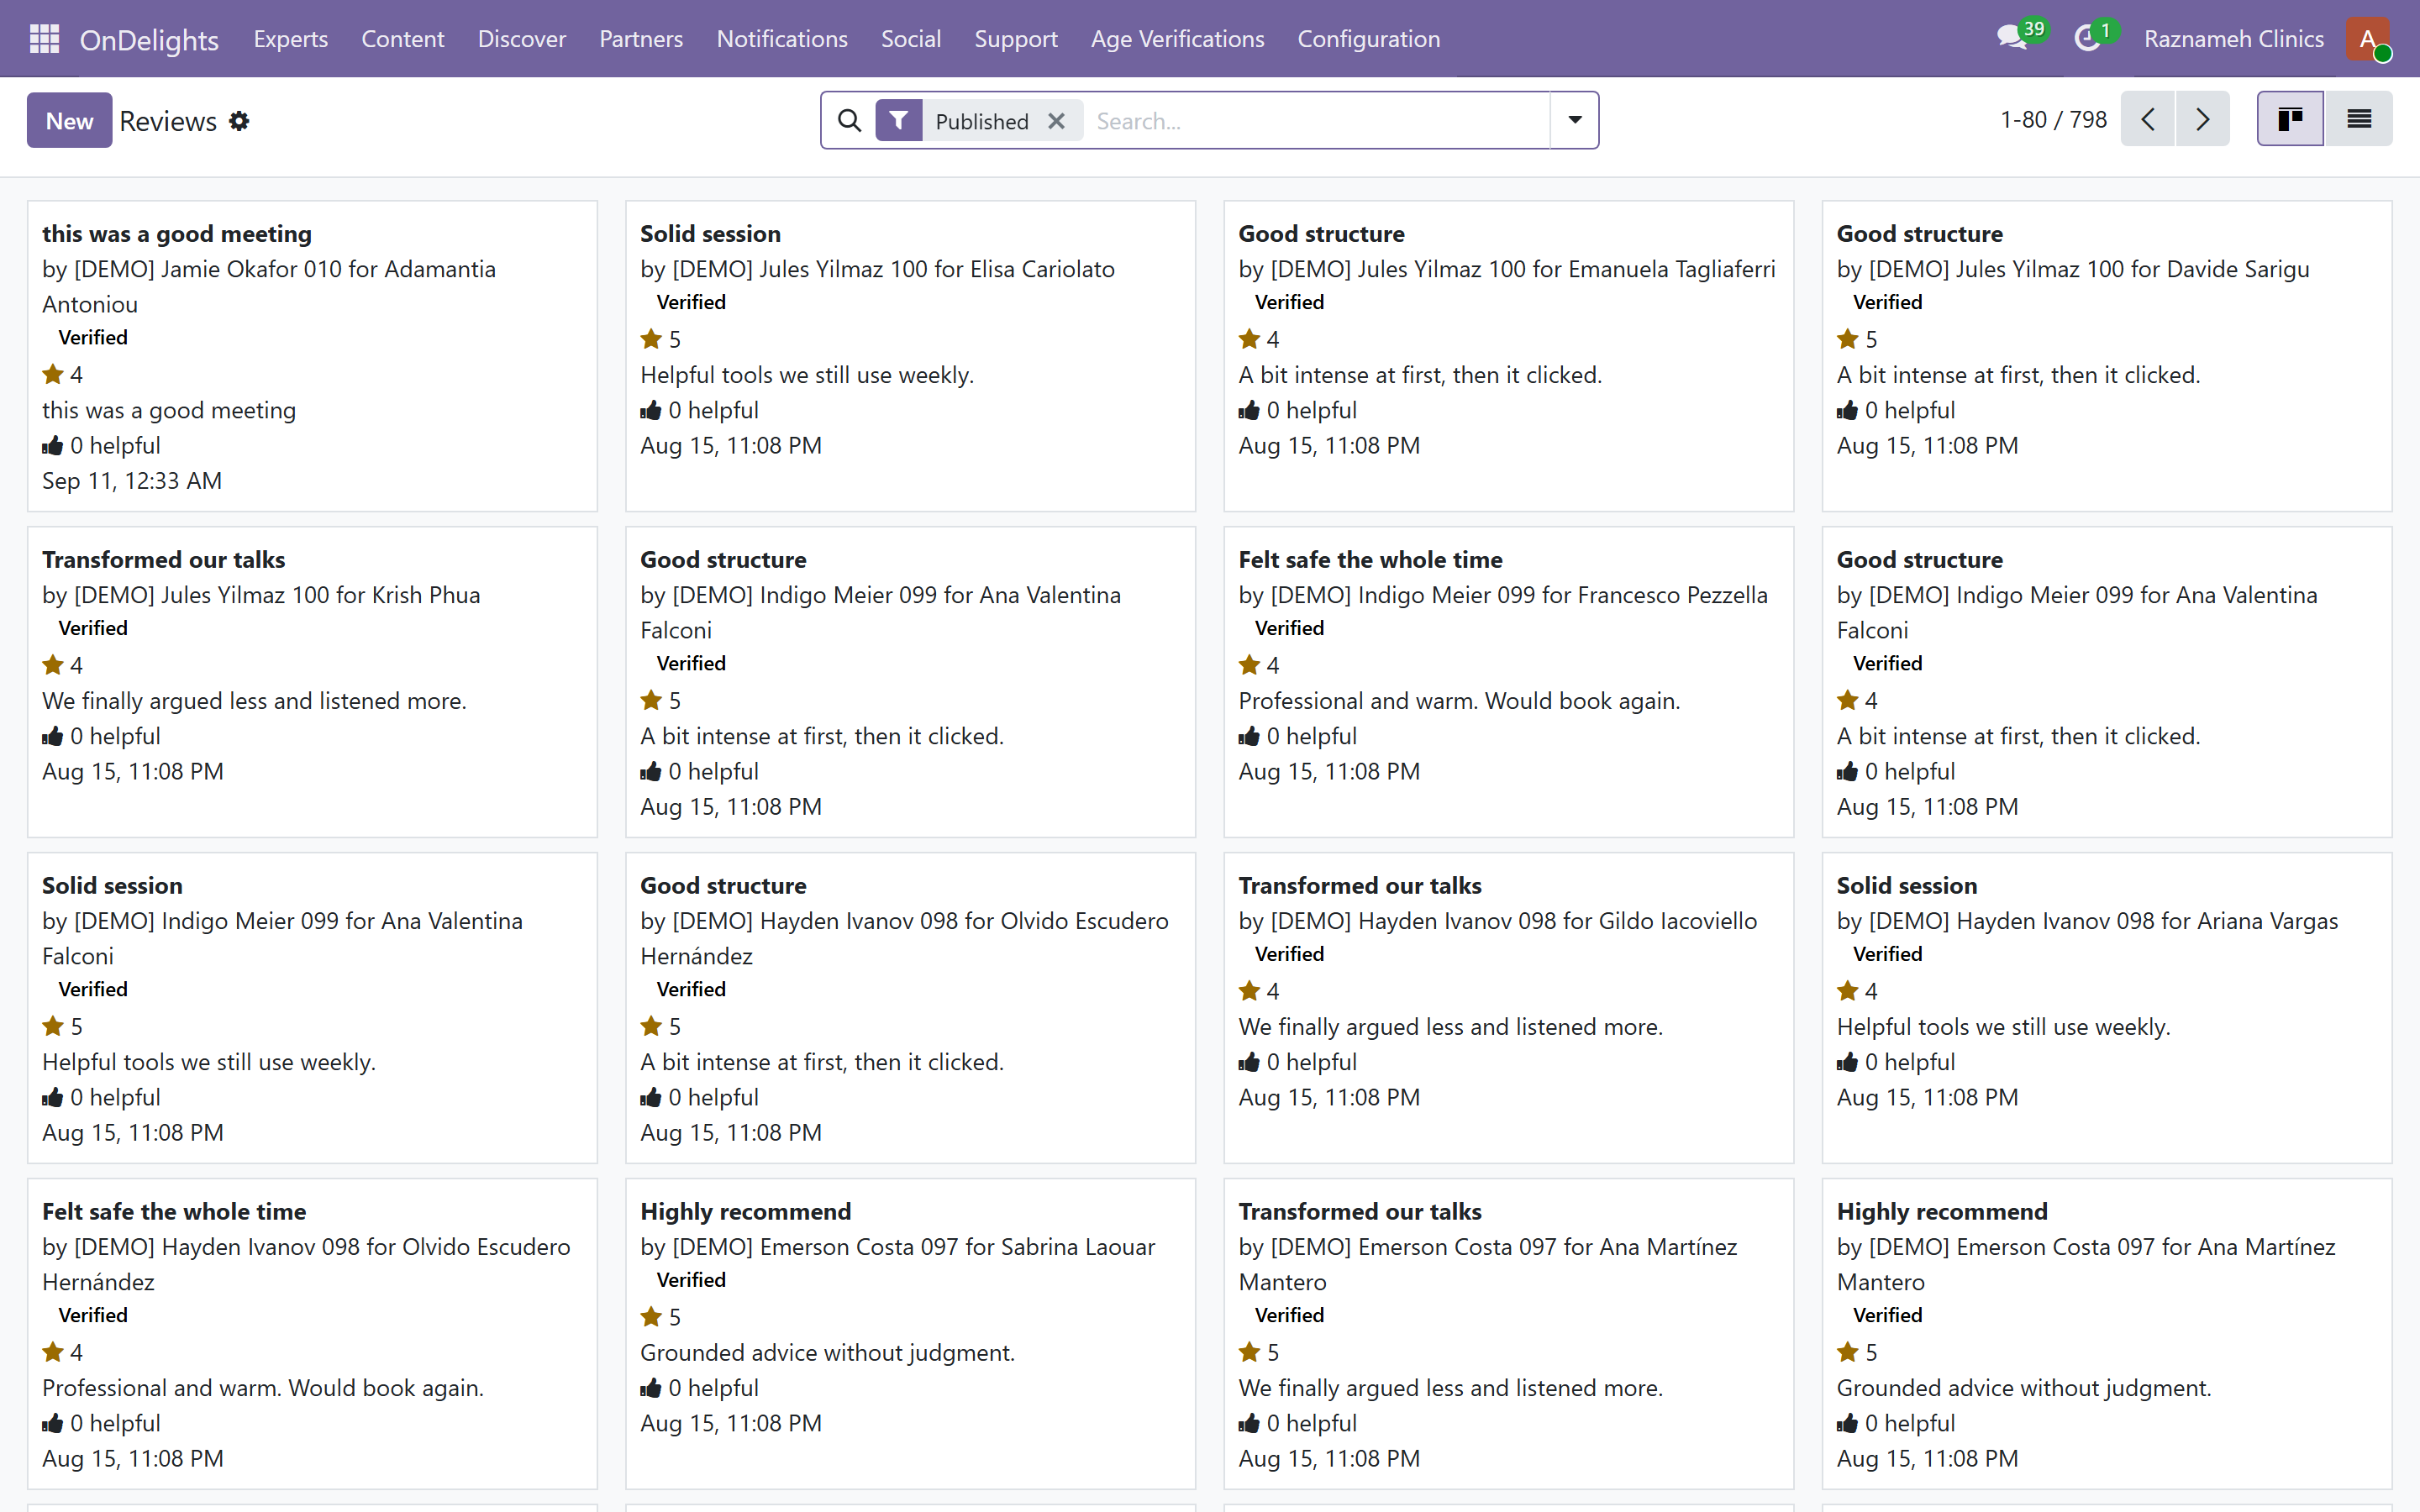This screenshot has height=1512, width=2420.
Task: Go to next page of reviews
Action: (x=2202, y=119)
